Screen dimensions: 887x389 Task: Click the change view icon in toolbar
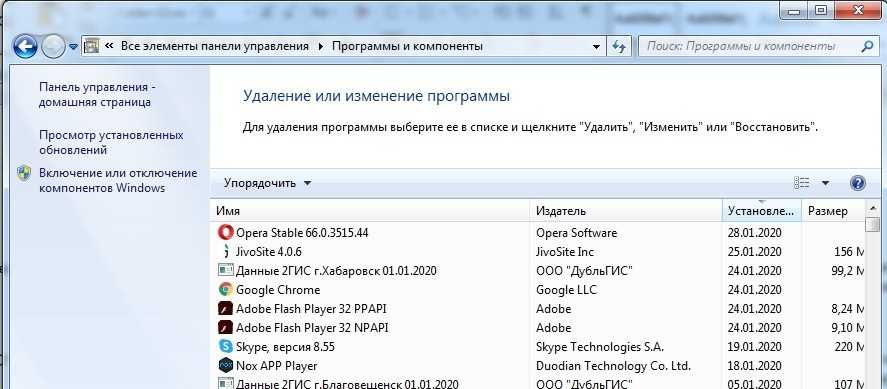tap(802, 183)
